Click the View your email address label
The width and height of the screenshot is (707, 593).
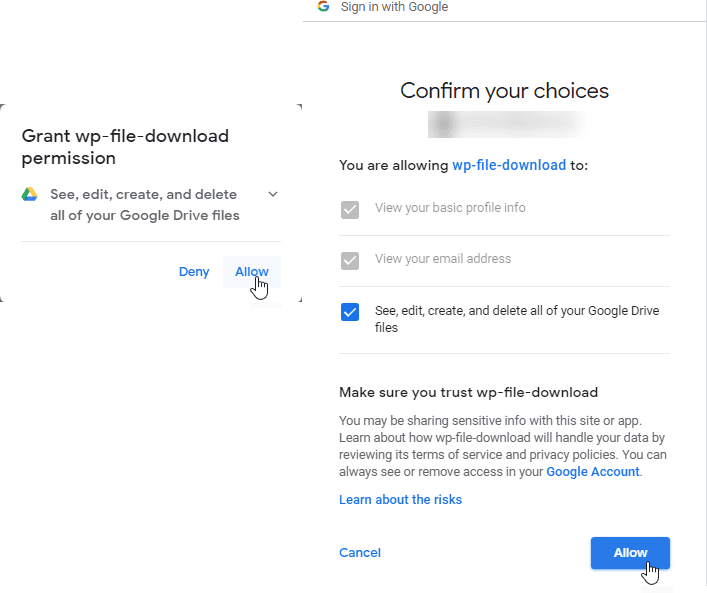click(443, 259)
